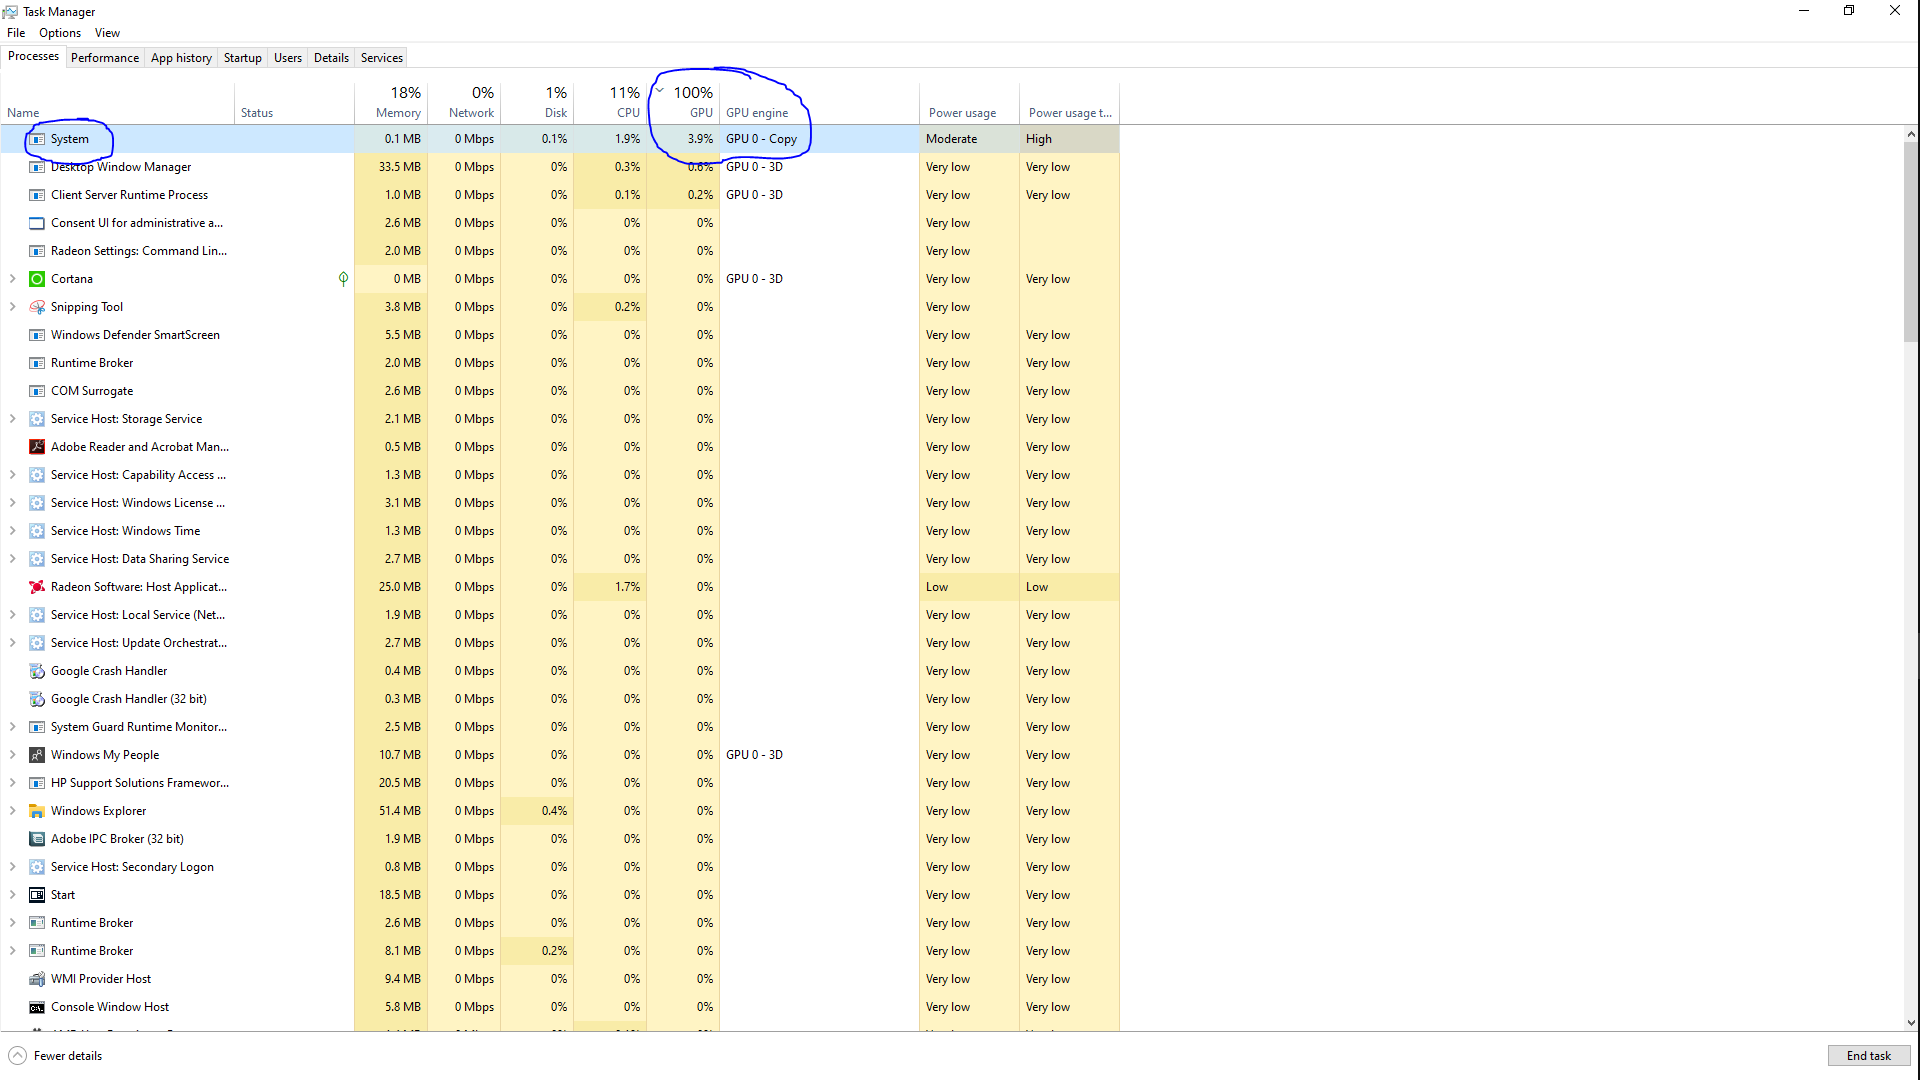Click the Fewer details arrow icon
Screen dimensions: 1920x1080
[17, 1056]
